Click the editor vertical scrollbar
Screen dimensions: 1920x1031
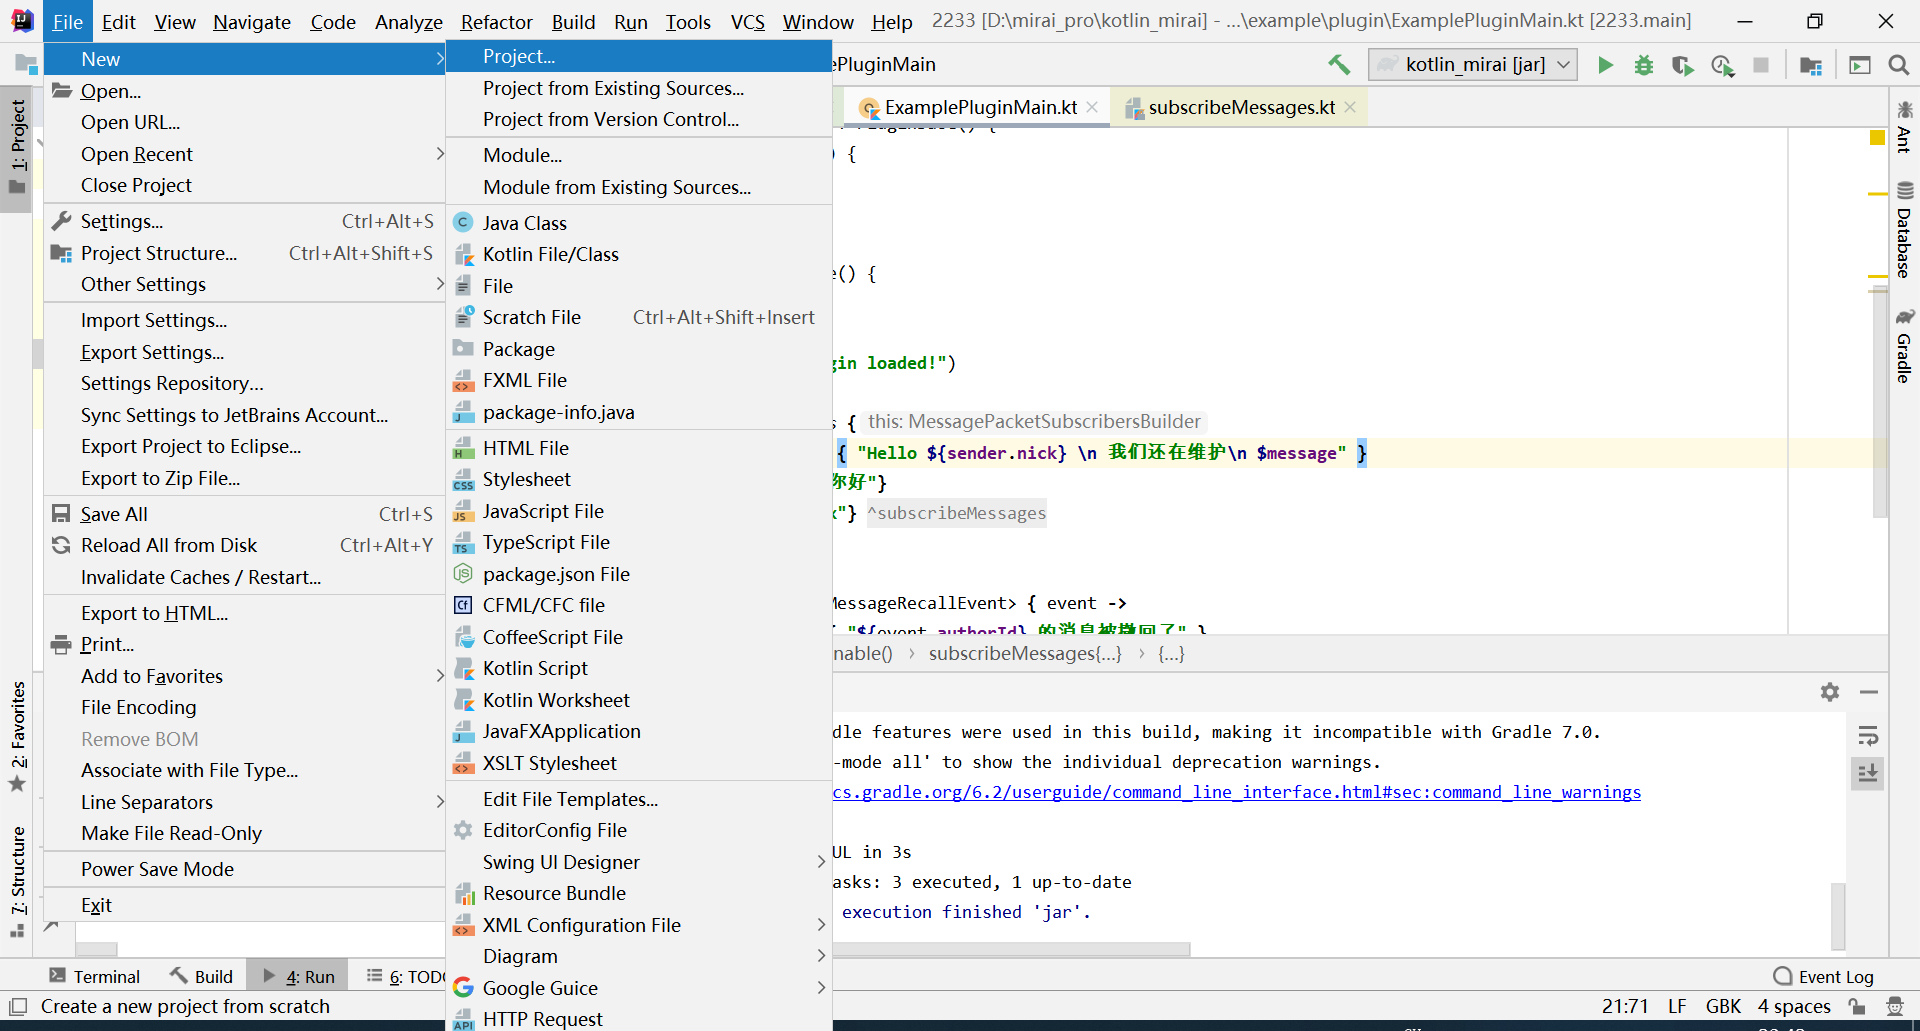pyautogui.click(x=1880, y=400)
